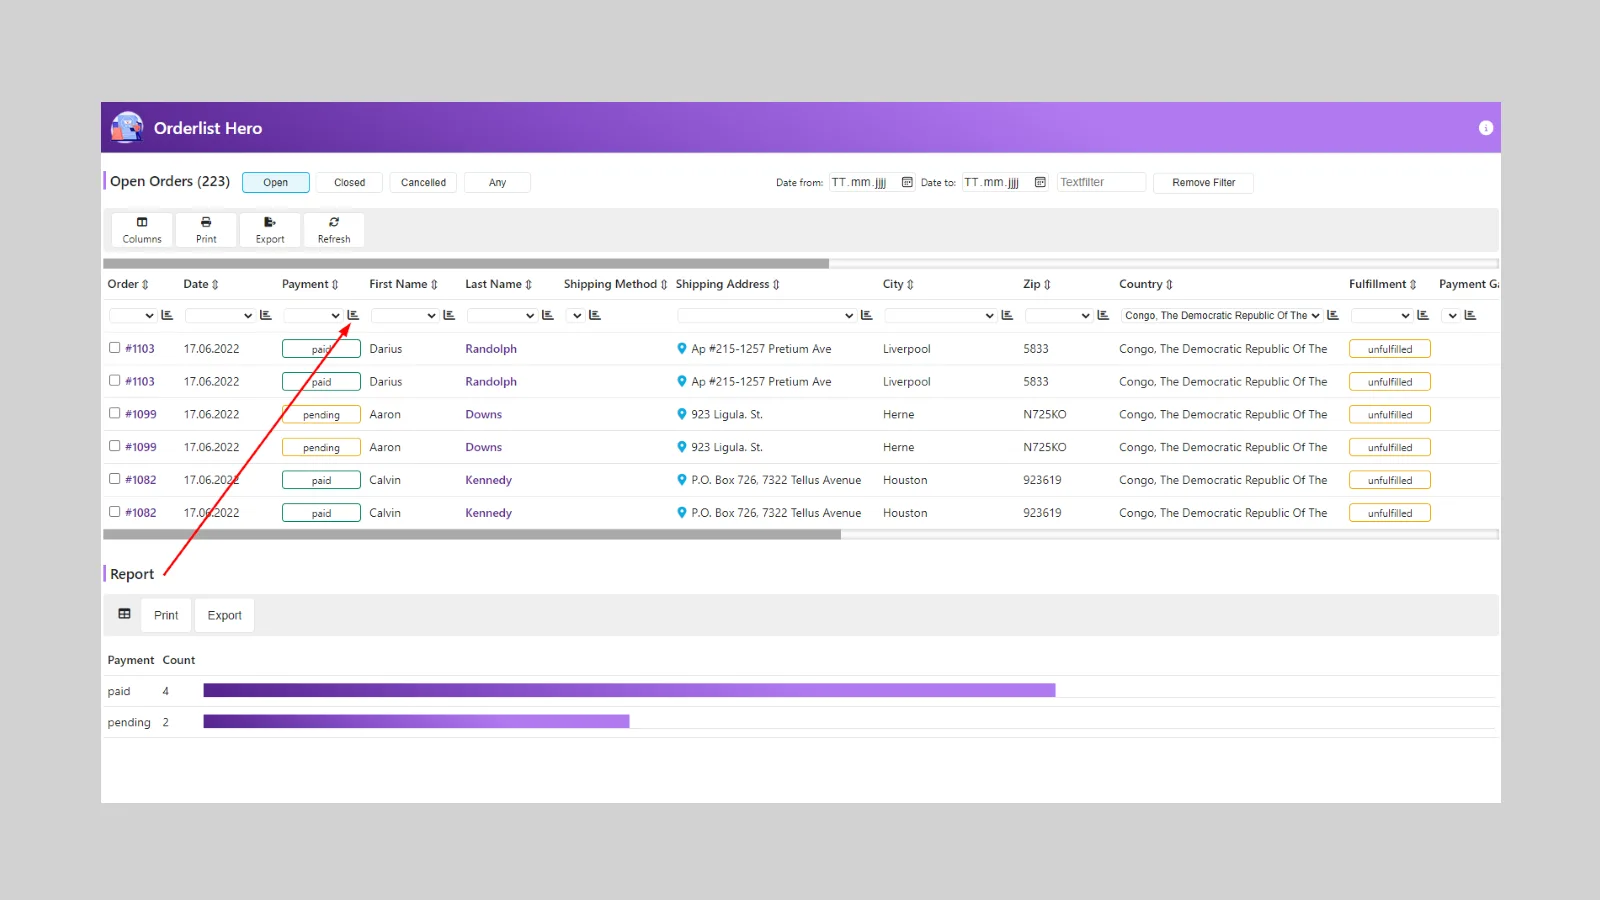The height and width of the screenshot is (900, 1600).
Task: Expand the Last Name filter dropdown
Action: [x=502, y=315]
